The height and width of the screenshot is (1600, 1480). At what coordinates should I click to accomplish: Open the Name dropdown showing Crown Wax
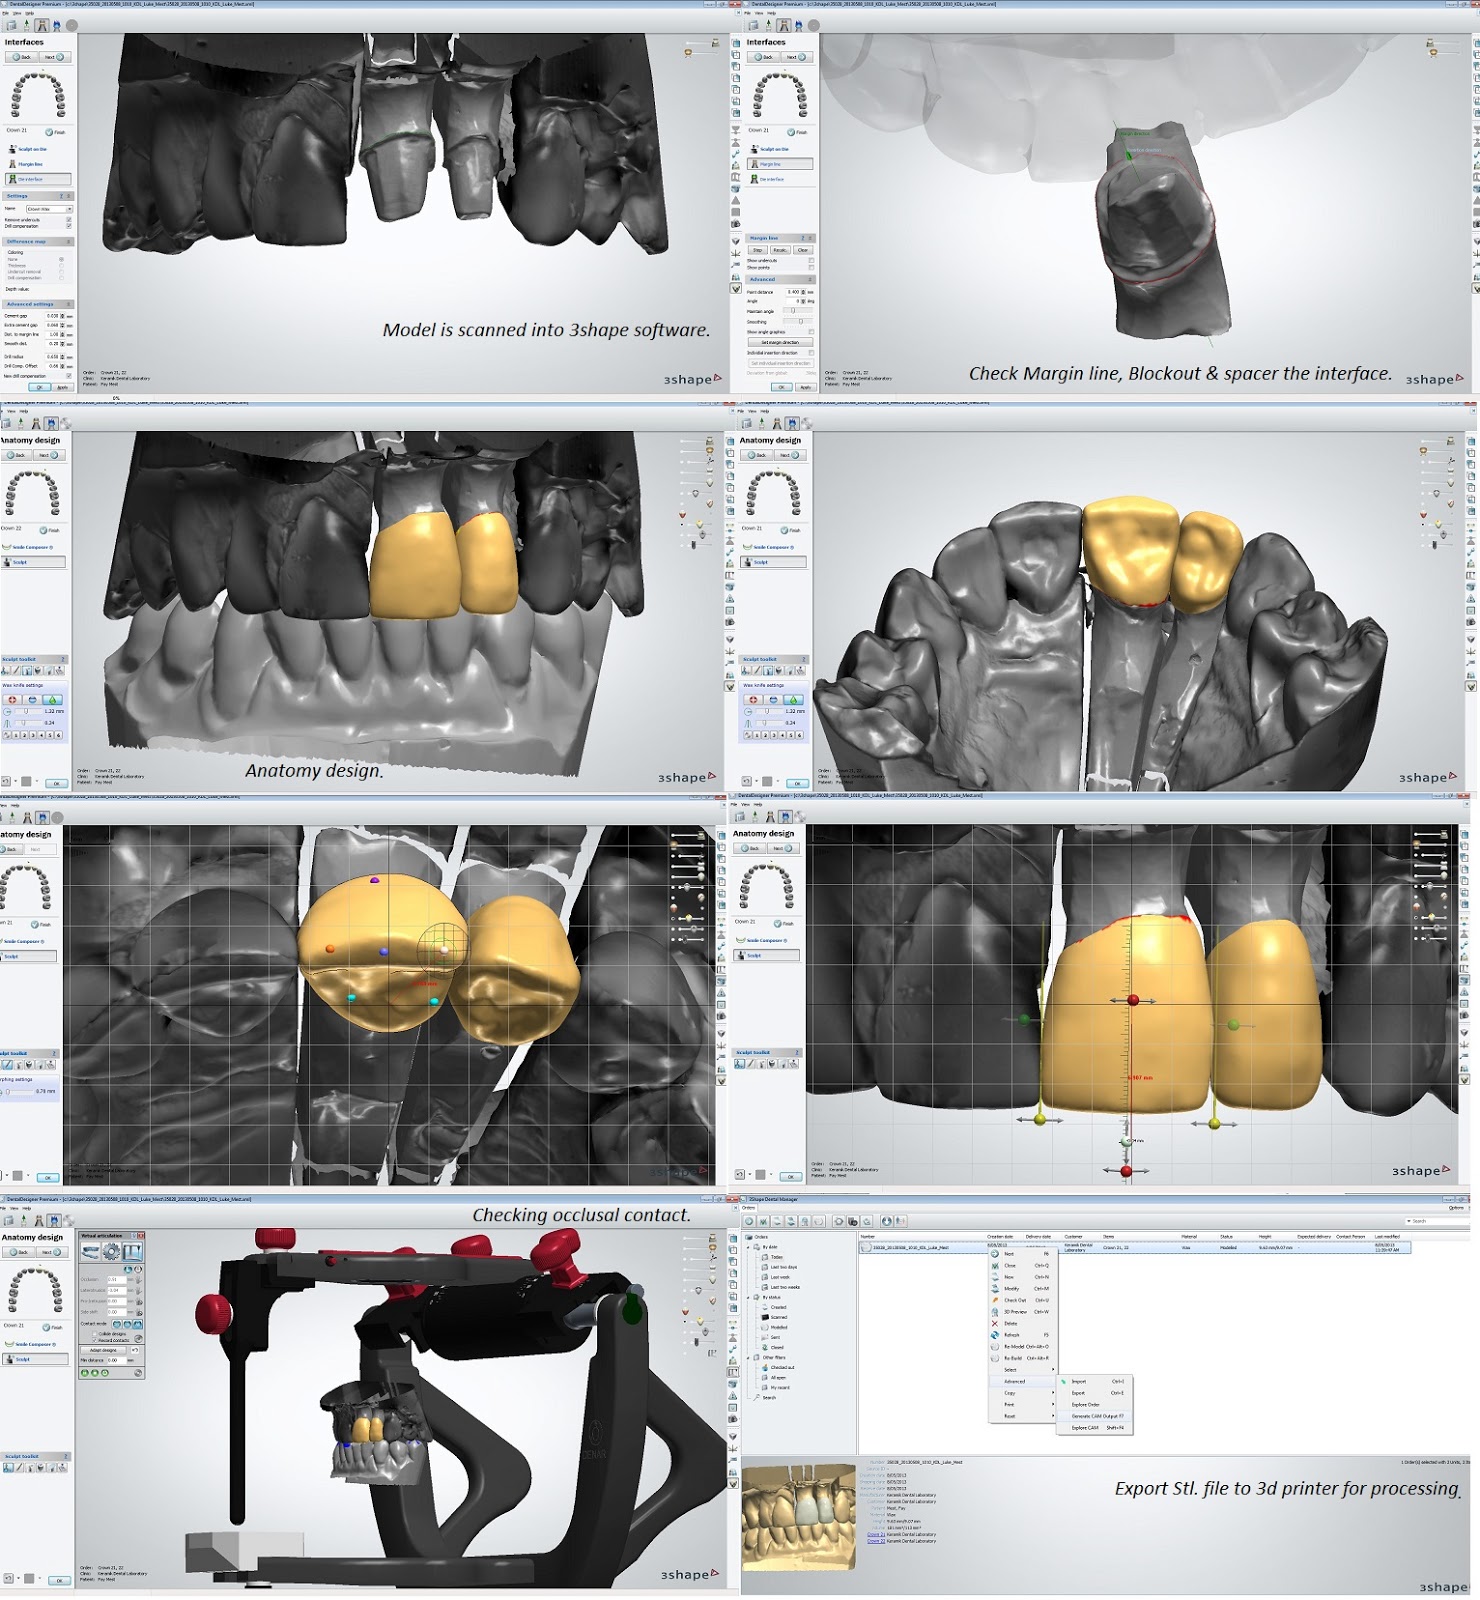pyautogui.click(x=49, y=209)
